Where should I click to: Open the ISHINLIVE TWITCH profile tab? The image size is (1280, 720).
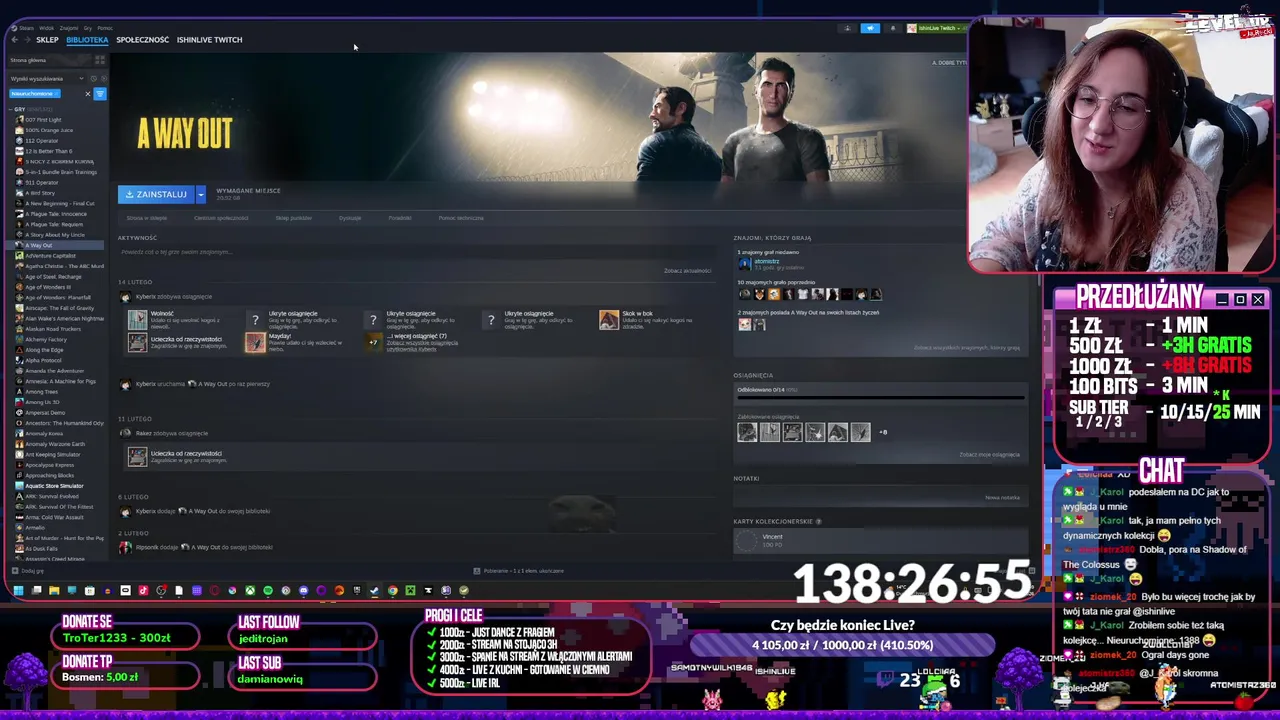tap(209, 40)
